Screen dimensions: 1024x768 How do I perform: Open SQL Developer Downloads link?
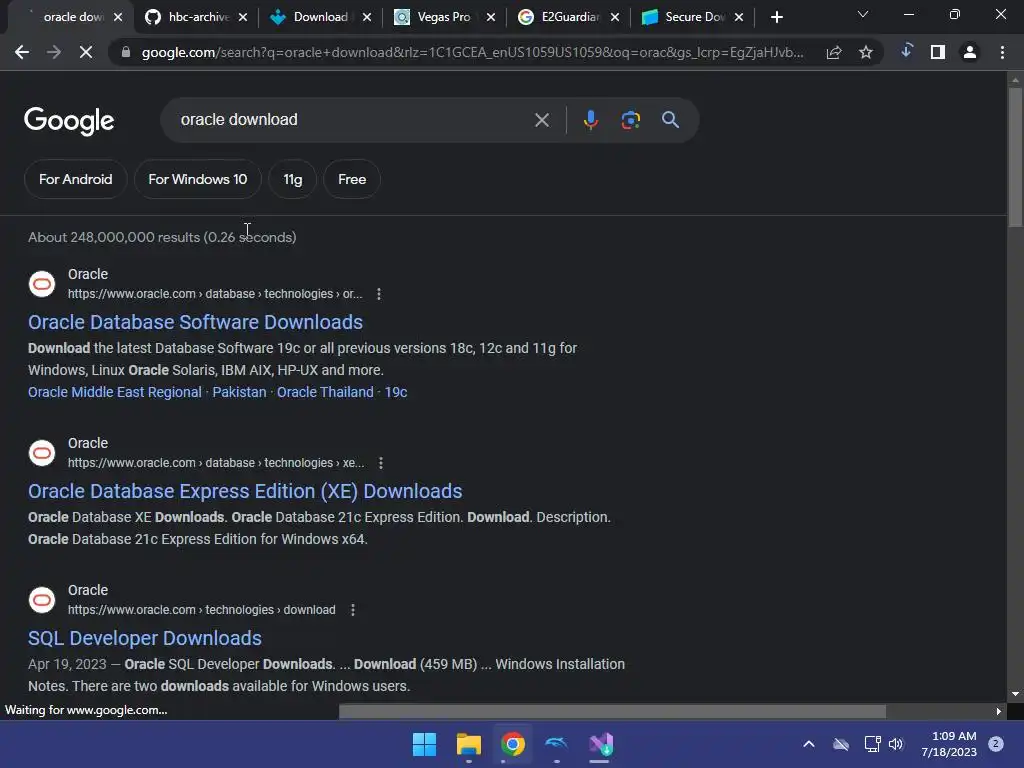tap(145, 638)
